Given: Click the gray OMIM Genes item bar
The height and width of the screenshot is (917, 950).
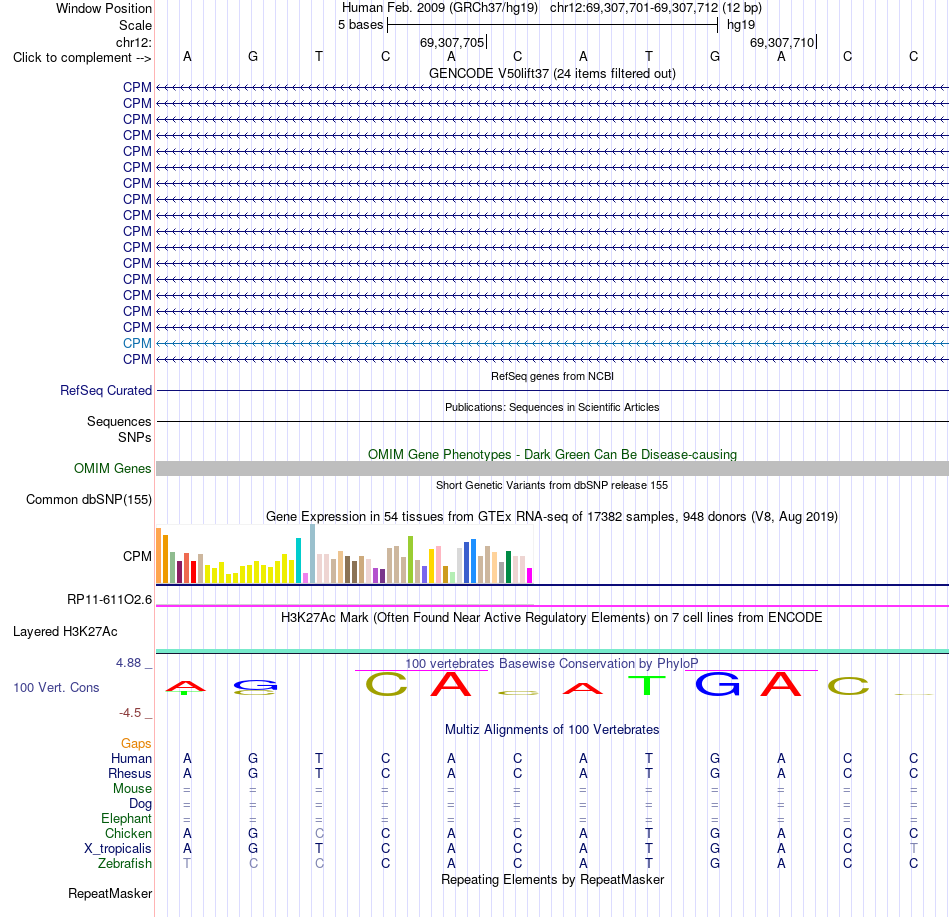Looking at the screenshot, I should (x=552, y=468).
